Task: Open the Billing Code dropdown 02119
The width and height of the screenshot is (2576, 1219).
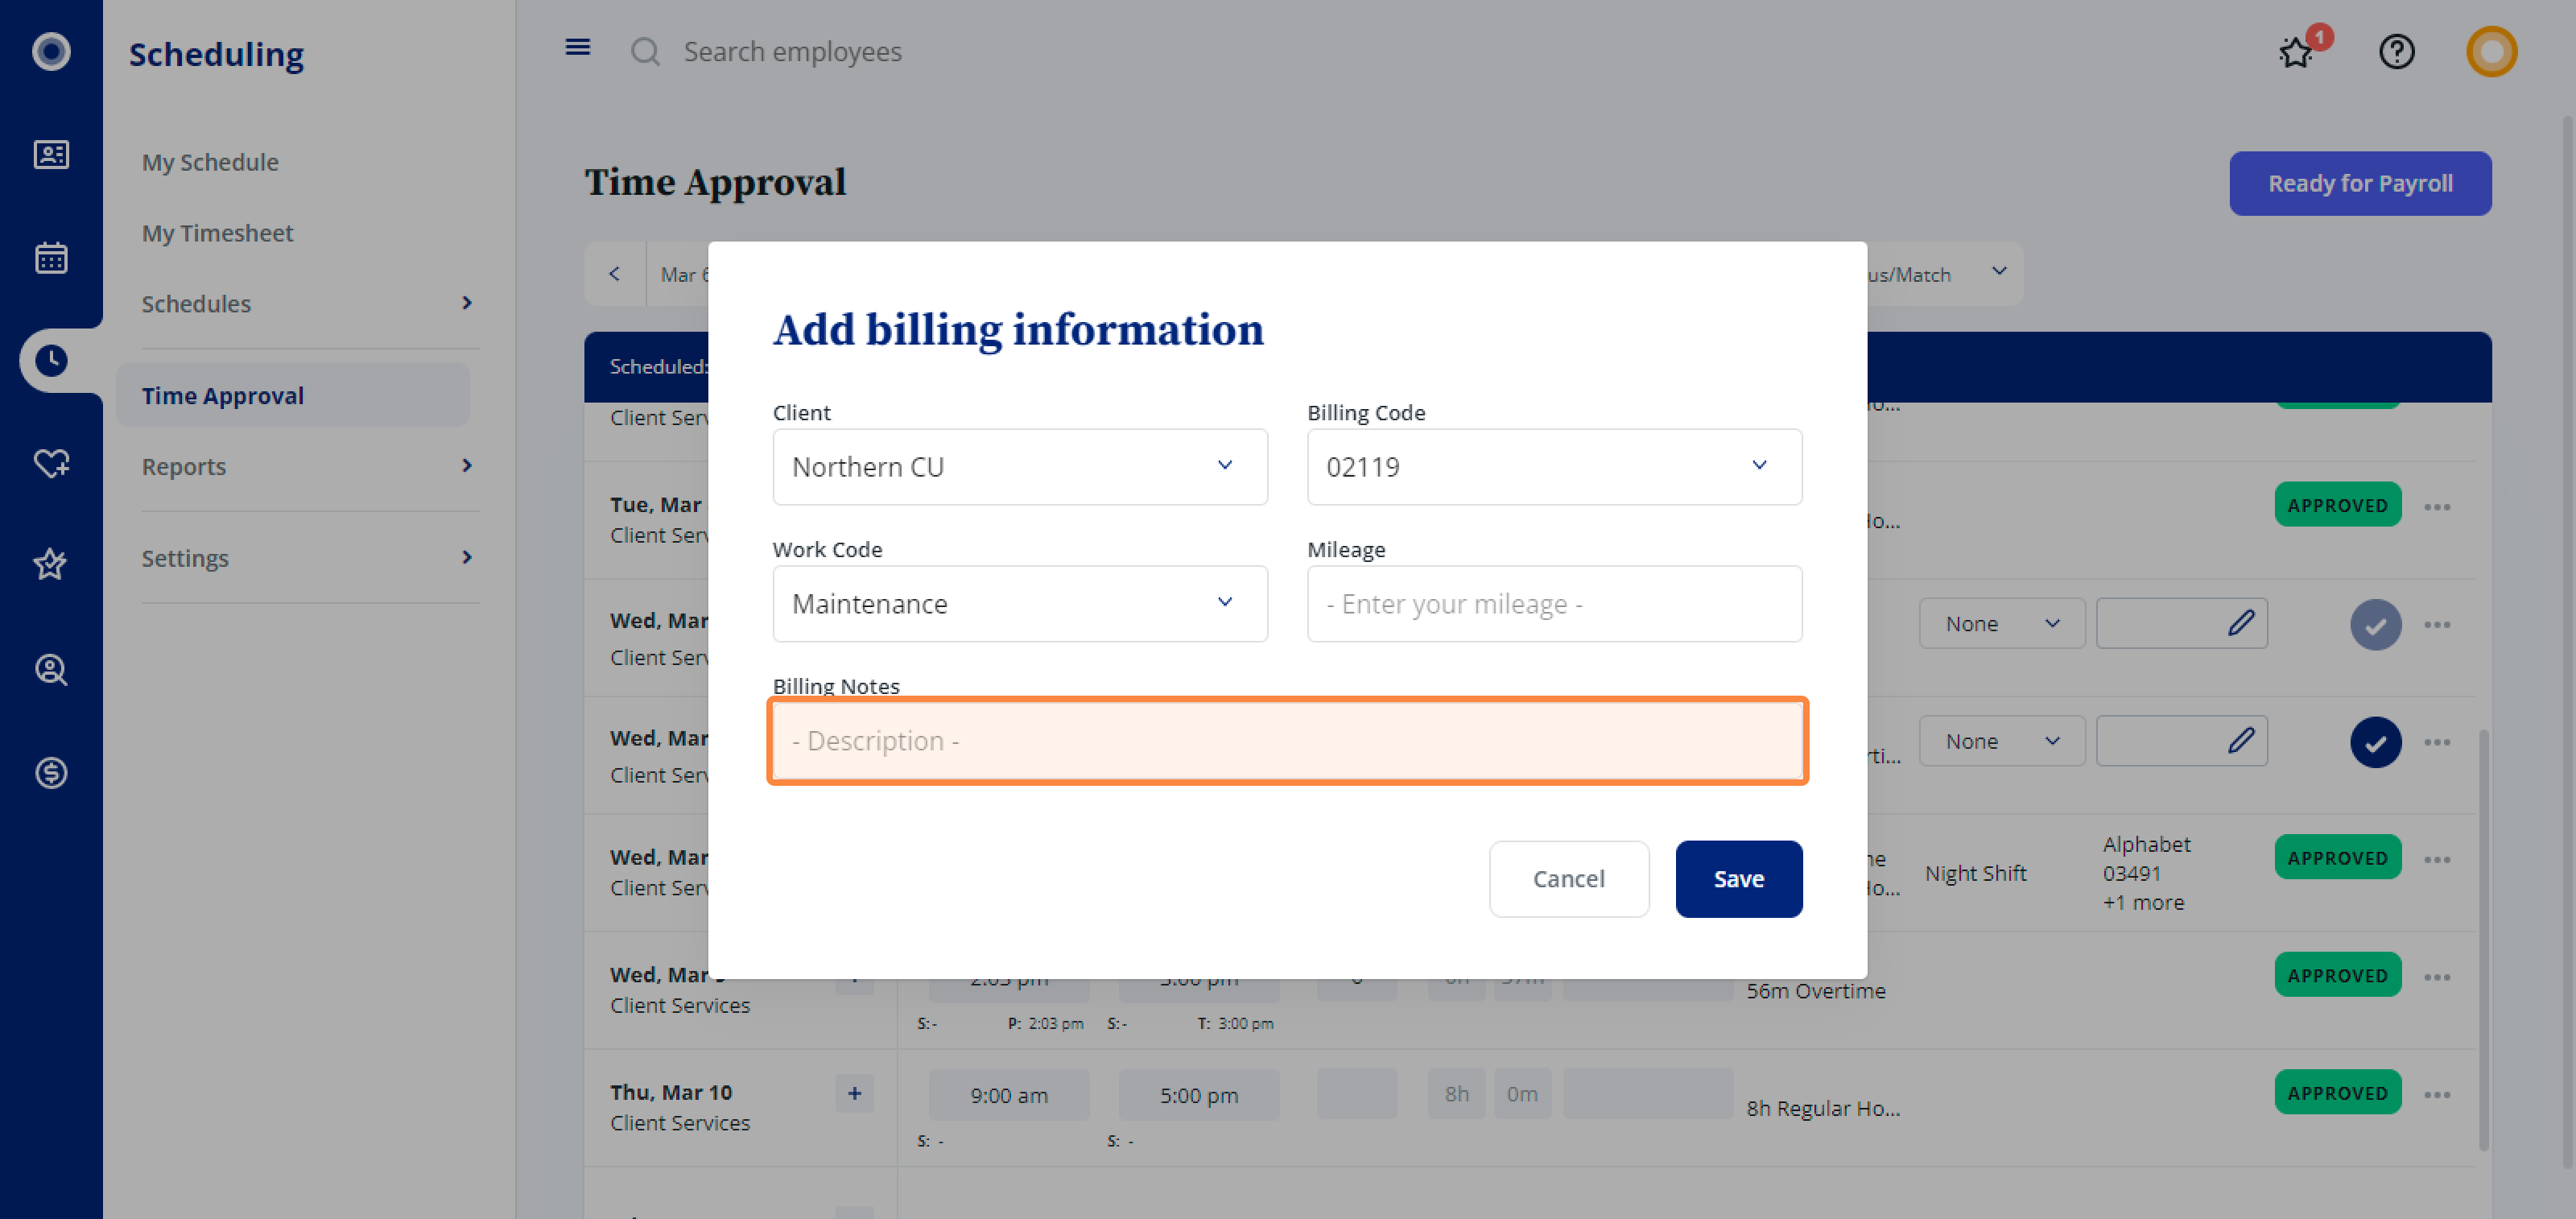Action: click(x=1554, y=466)
